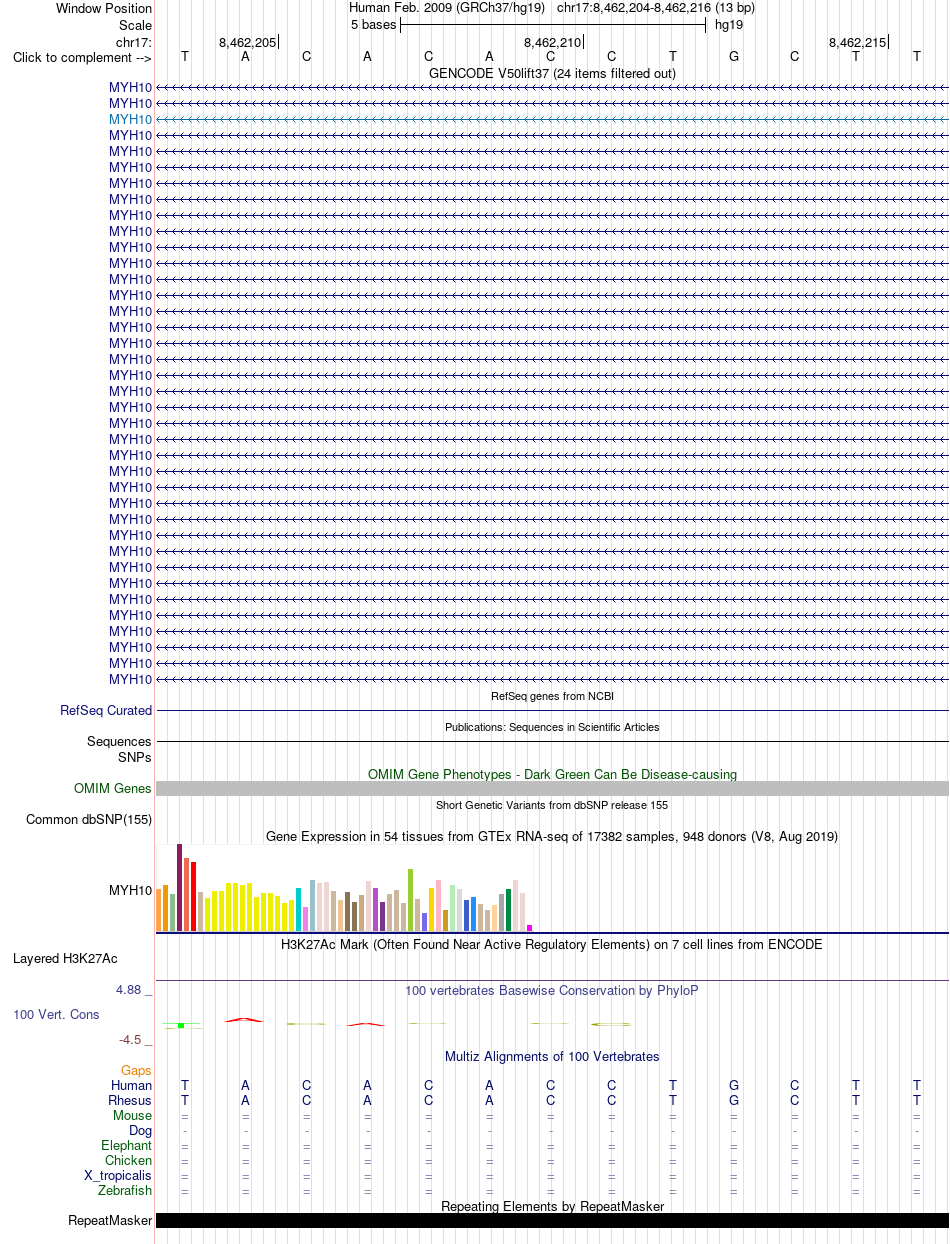Click the 'Click to complement -->' label

[82, 57]
